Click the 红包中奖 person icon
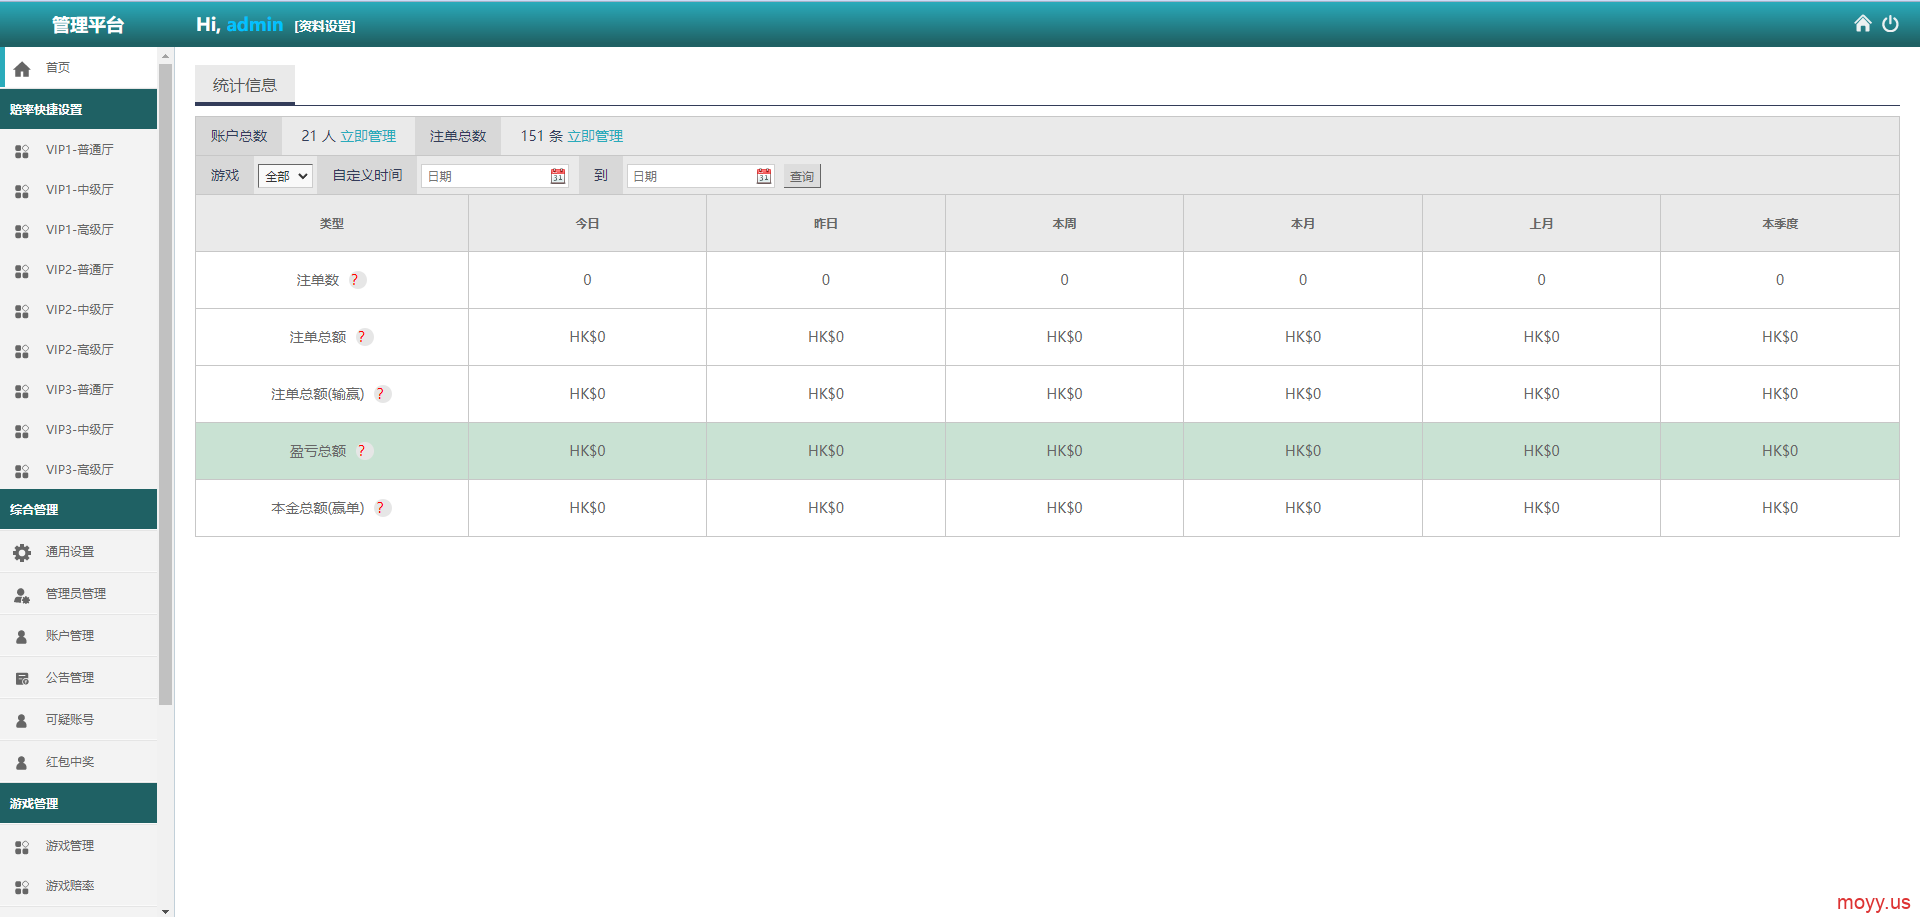Image resolution: width=1920 pixels, height=917 pixels. (22, 763)
